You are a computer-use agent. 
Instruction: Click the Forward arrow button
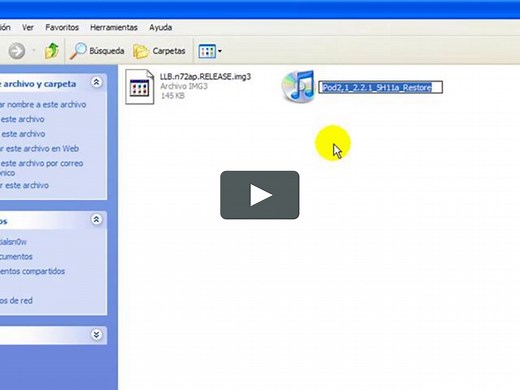pyautogui.click(x=17, y=51)
